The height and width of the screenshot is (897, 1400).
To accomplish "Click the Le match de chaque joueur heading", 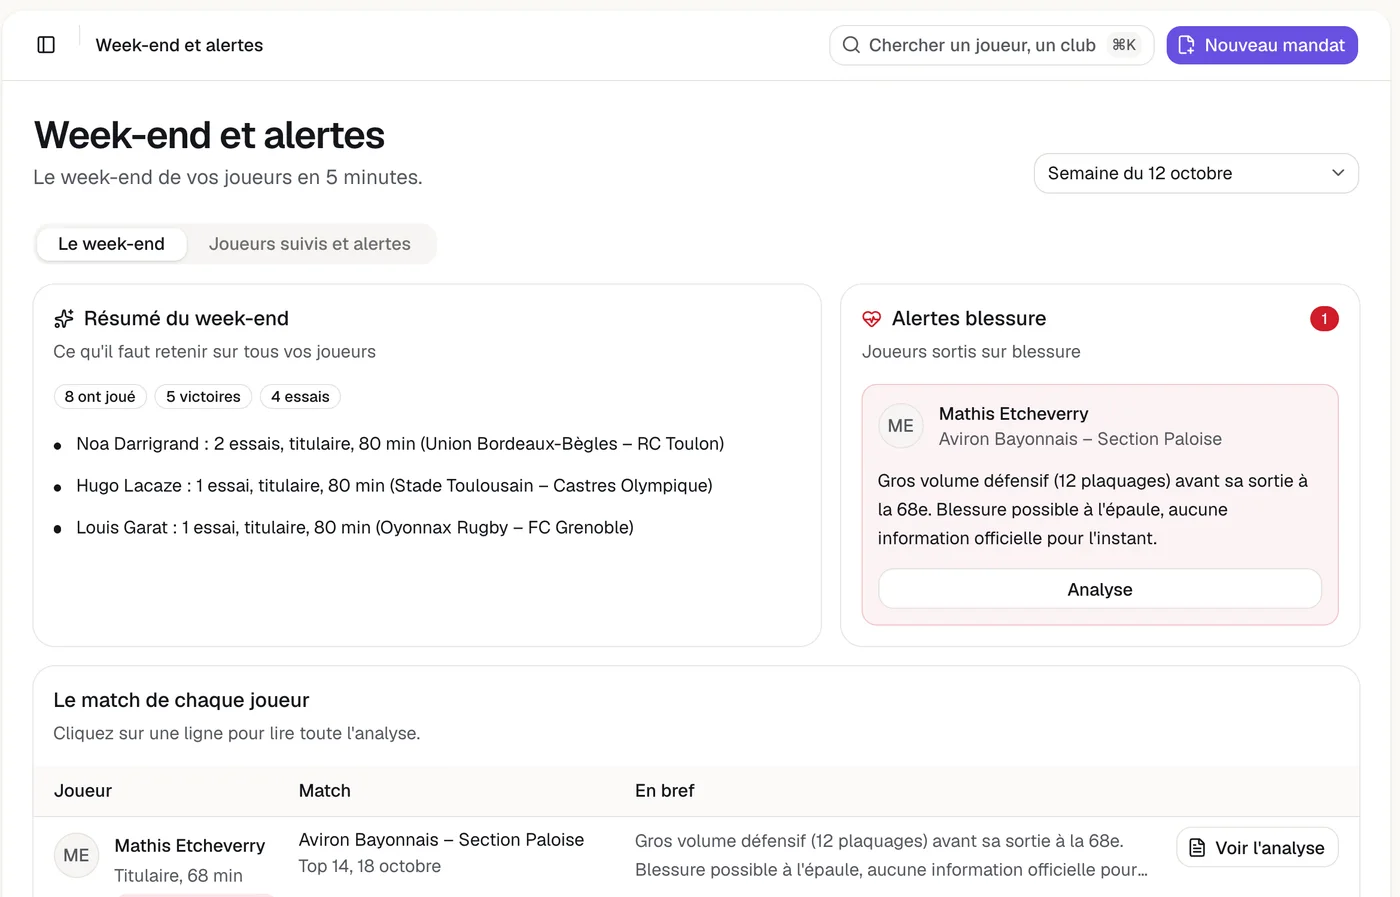I will click(181, 700).
